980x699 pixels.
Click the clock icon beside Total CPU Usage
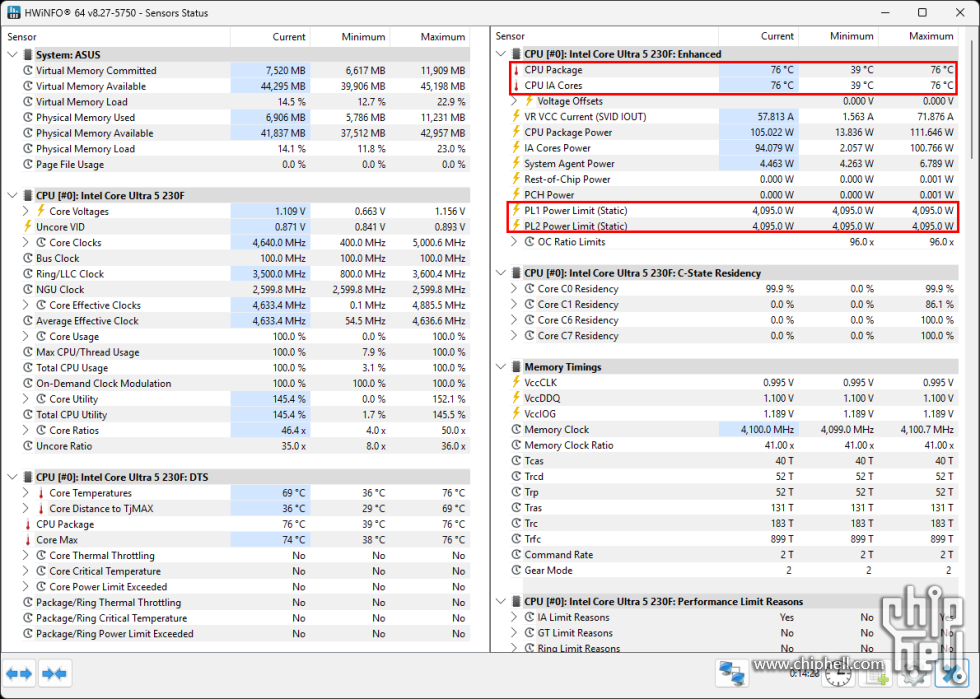click(28, 368)
